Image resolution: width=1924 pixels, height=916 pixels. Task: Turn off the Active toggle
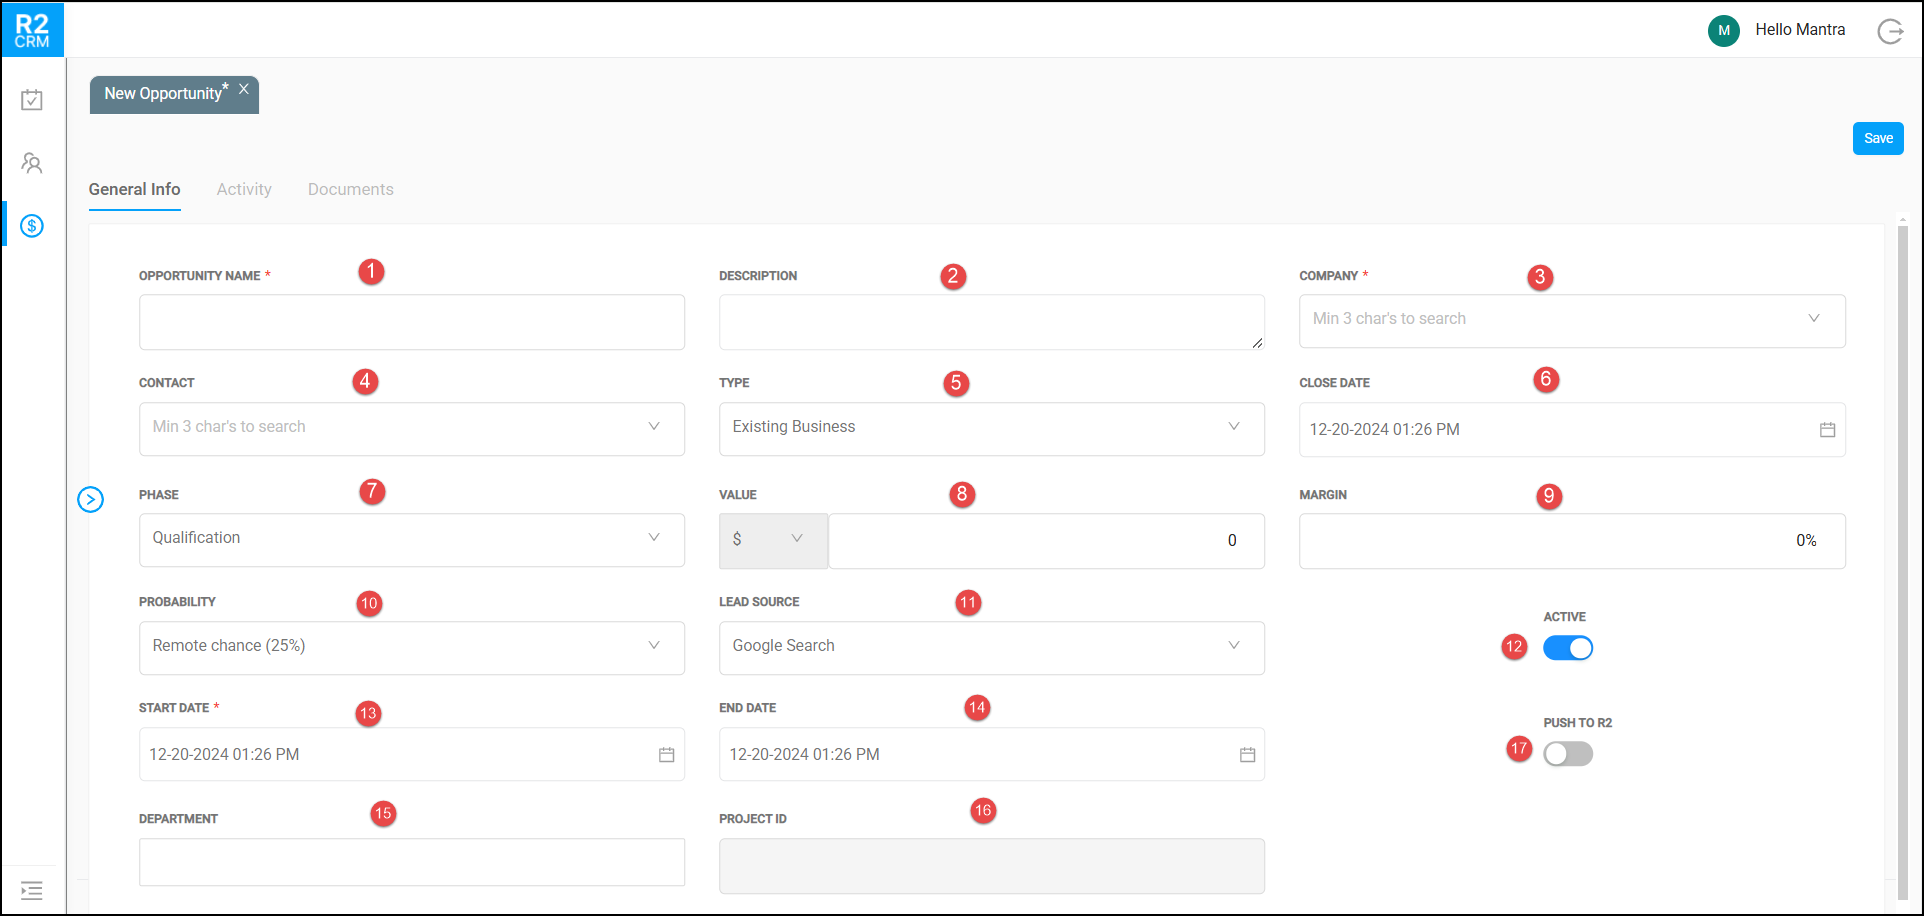pos(1567,648)
